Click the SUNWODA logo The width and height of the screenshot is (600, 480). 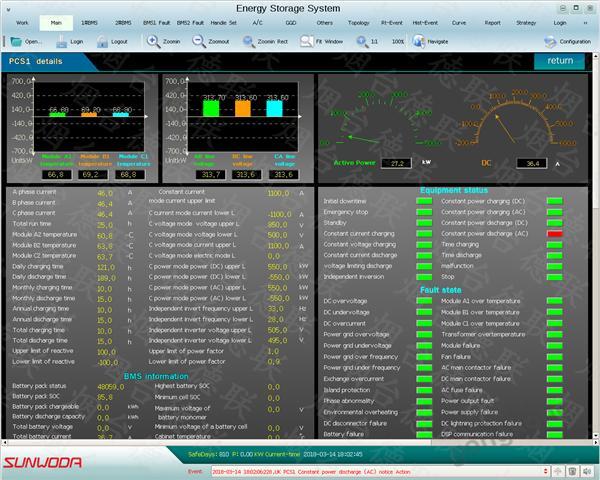point(43,462)
